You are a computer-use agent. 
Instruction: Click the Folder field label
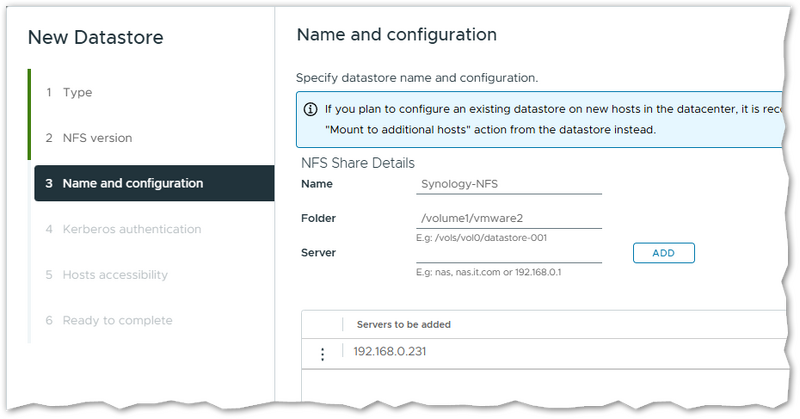tap(318, 218)
